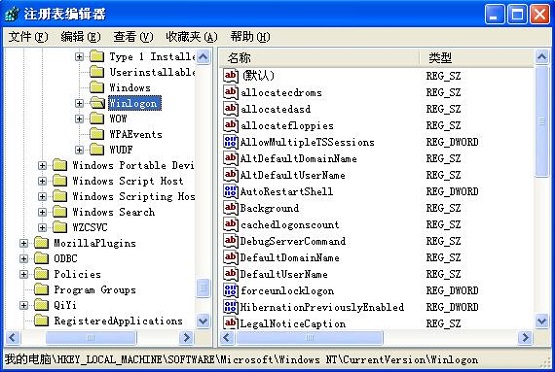Click the QiYi folder icon
The height and width of the screenshot is (372, 555).
[41, 305]
